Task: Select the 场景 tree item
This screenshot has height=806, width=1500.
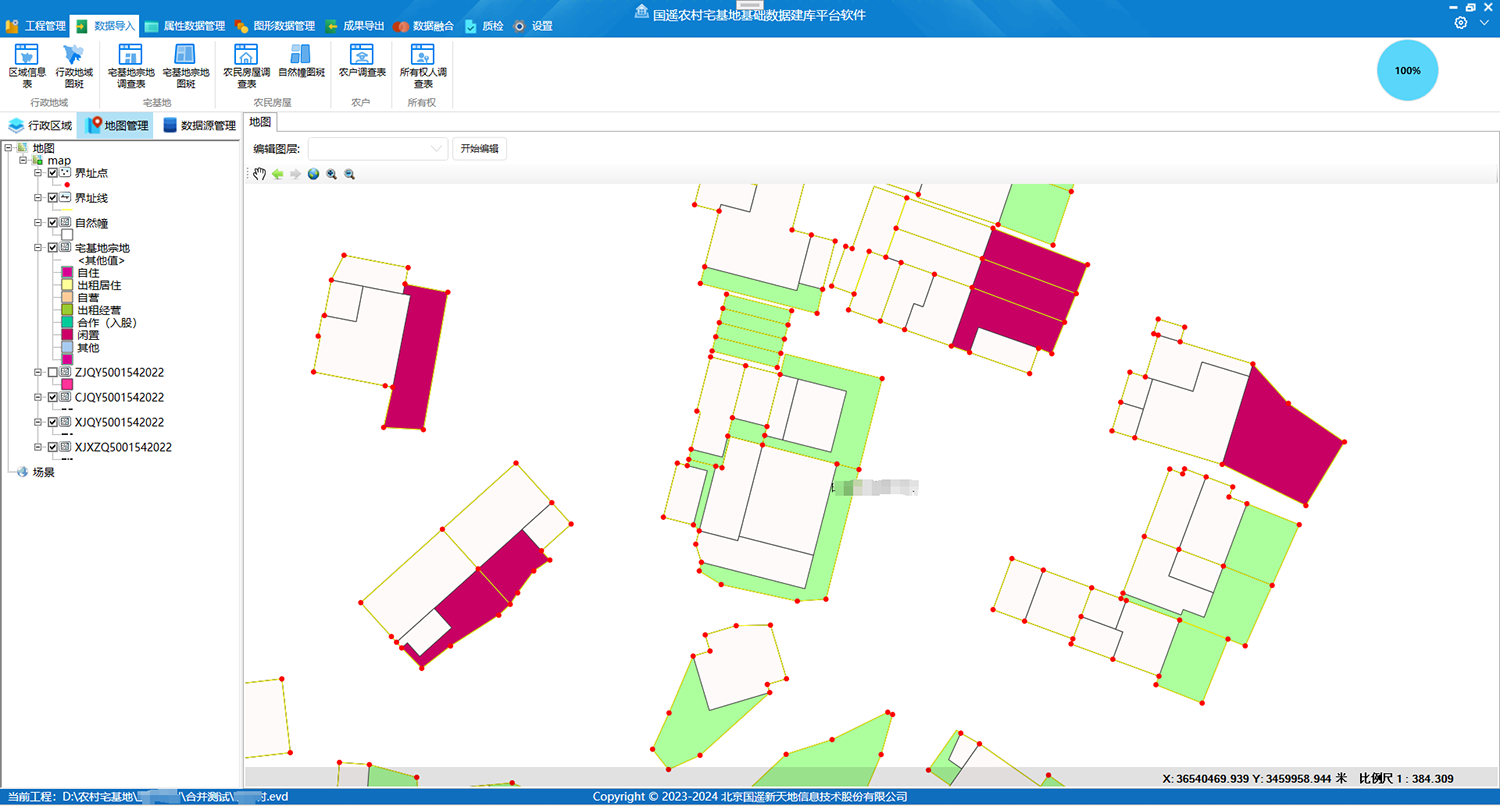Action: [x=43, y=472]
